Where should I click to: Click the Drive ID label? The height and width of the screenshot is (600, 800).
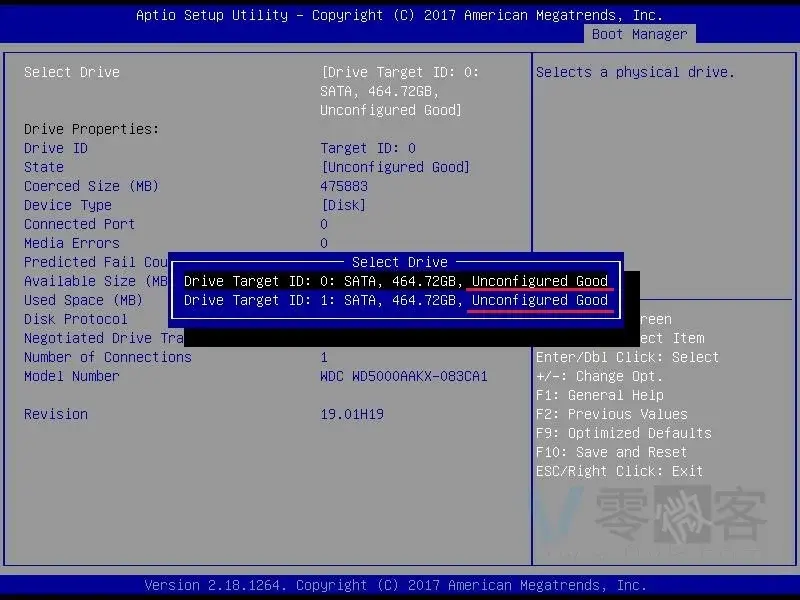click(56, 148)
